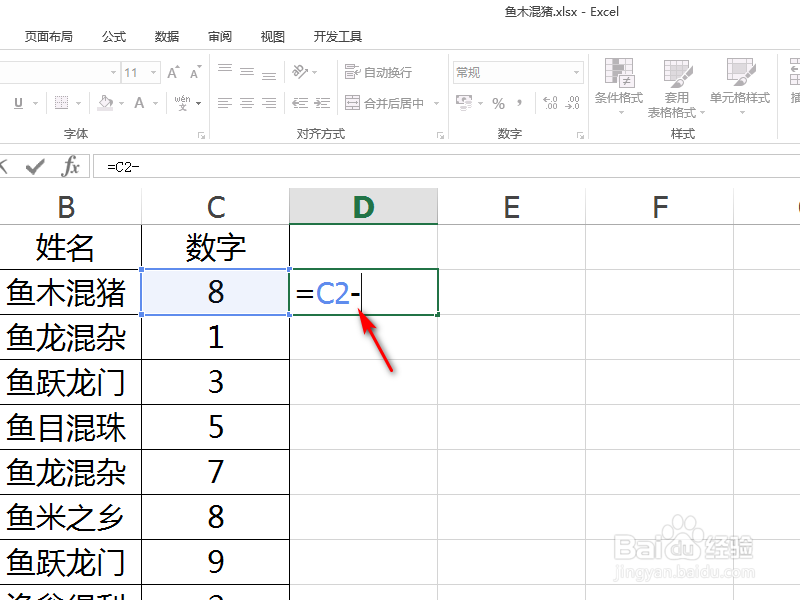Switch to the 开发工具 tab
Screen dimensions: 800x600
[x=337, y=37]
